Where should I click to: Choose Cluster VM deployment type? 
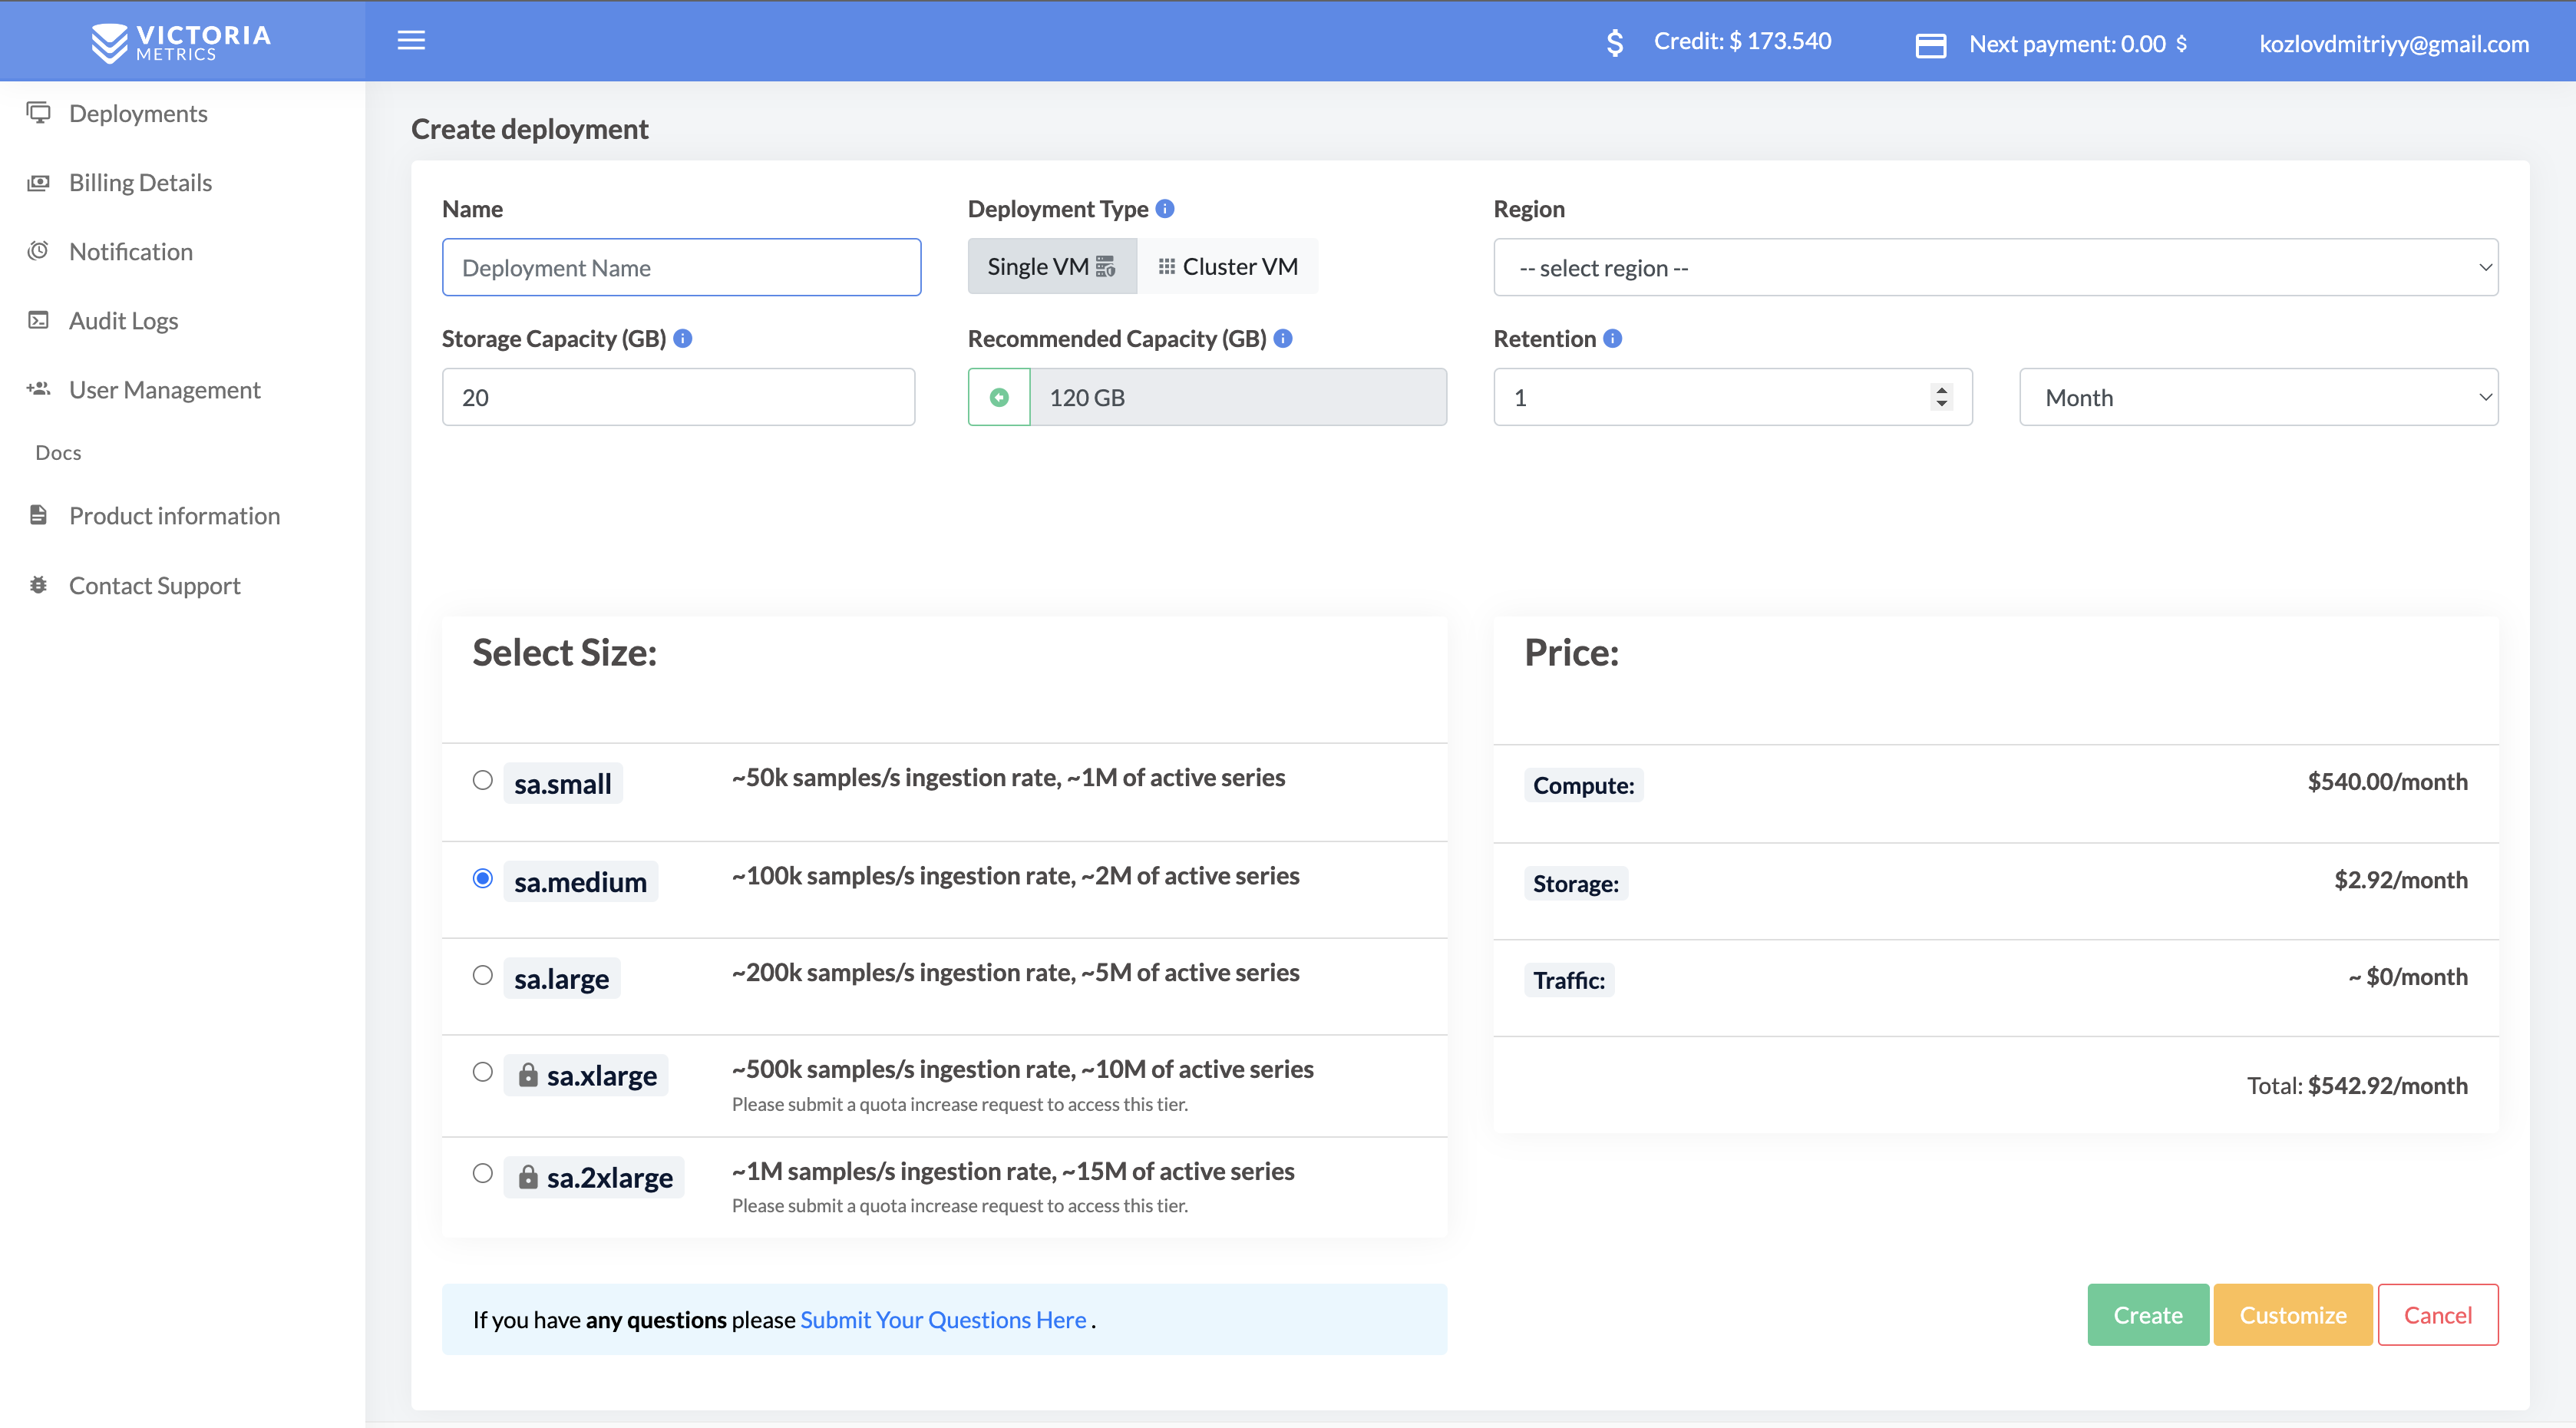point(1228,266)
